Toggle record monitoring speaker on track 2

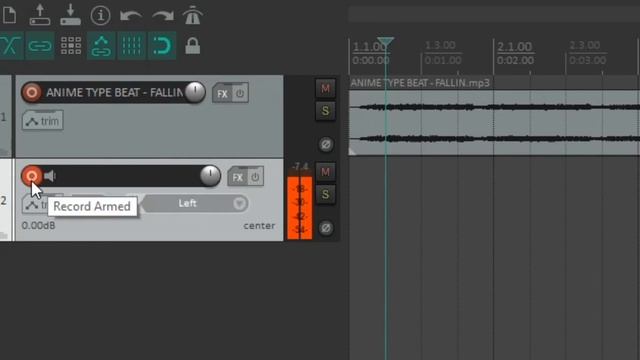click(50, 176)
